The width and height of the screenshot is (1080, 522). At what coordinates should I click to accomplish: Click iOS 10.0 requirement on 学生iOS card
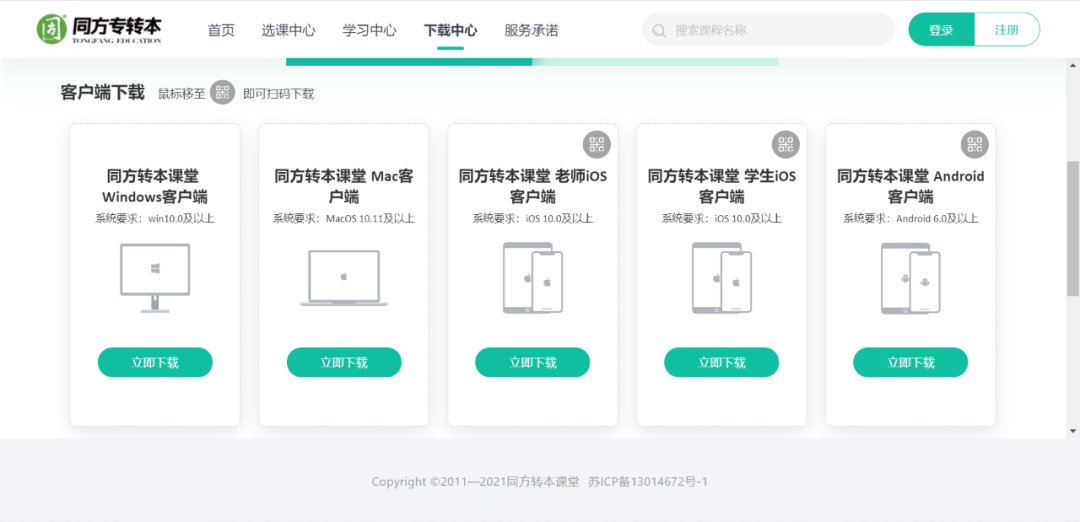[722, 219]
